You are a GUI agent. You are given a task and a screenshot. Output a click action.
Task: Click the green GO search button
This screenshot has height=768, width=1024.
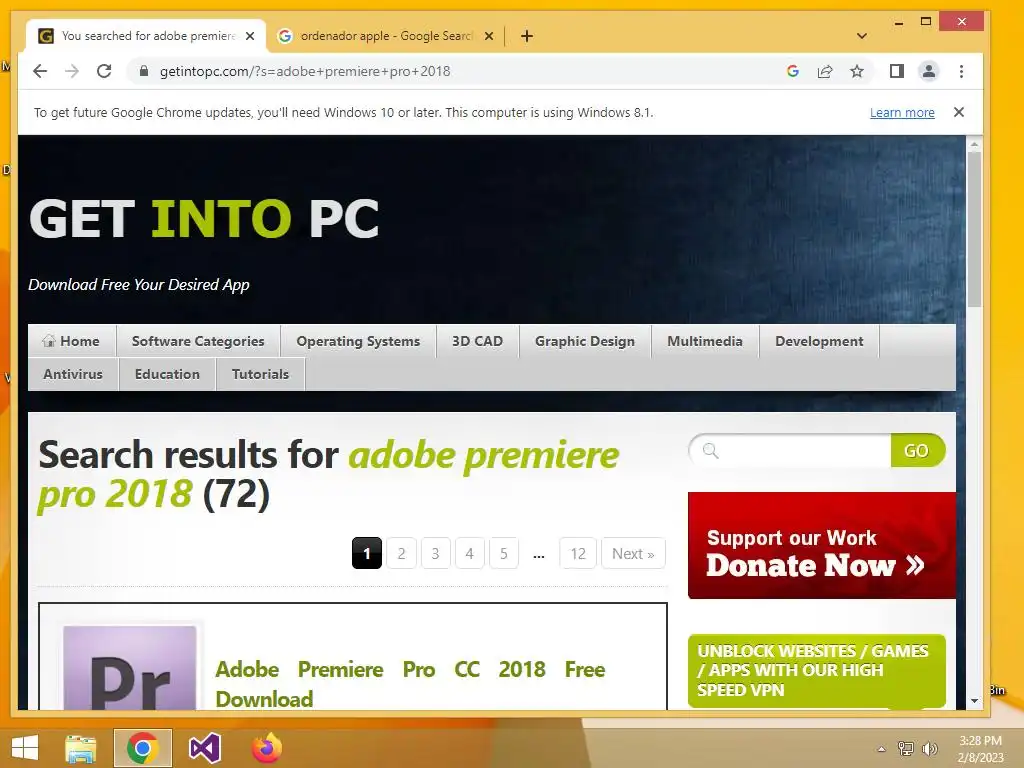(x=917, y=451)
